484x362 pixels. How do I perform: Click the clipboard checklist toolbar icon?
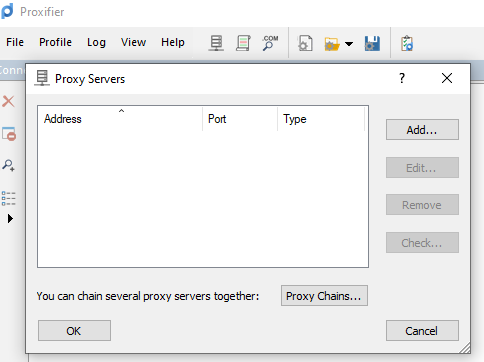click(x=407, y=43)
